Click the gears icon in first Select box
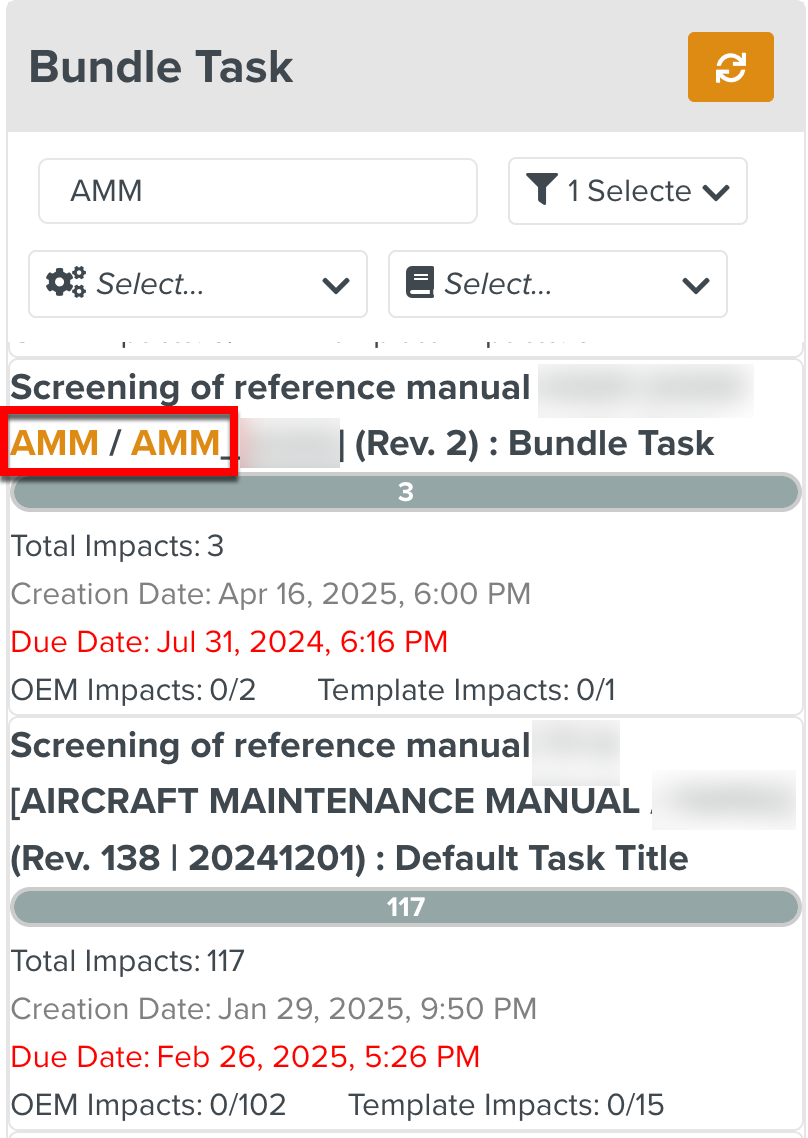Viewport: 808px width, 1138px height. click(66, 284)
